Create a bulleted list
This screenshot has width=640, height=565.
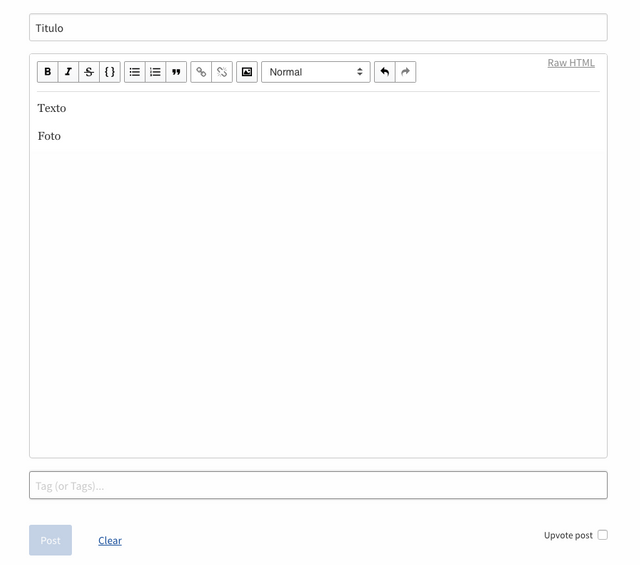(135, 72)
